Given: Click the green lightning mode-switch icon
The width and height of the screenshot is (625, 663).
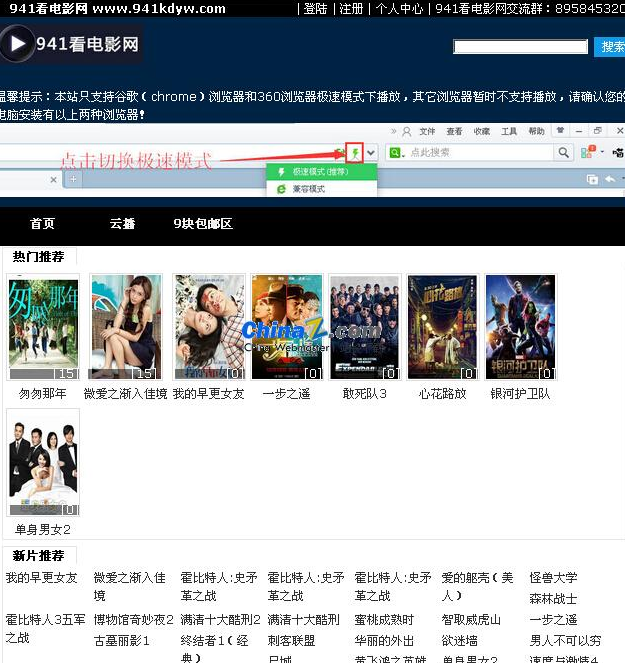Looking at the screenshot, I should tap(355, 153).
